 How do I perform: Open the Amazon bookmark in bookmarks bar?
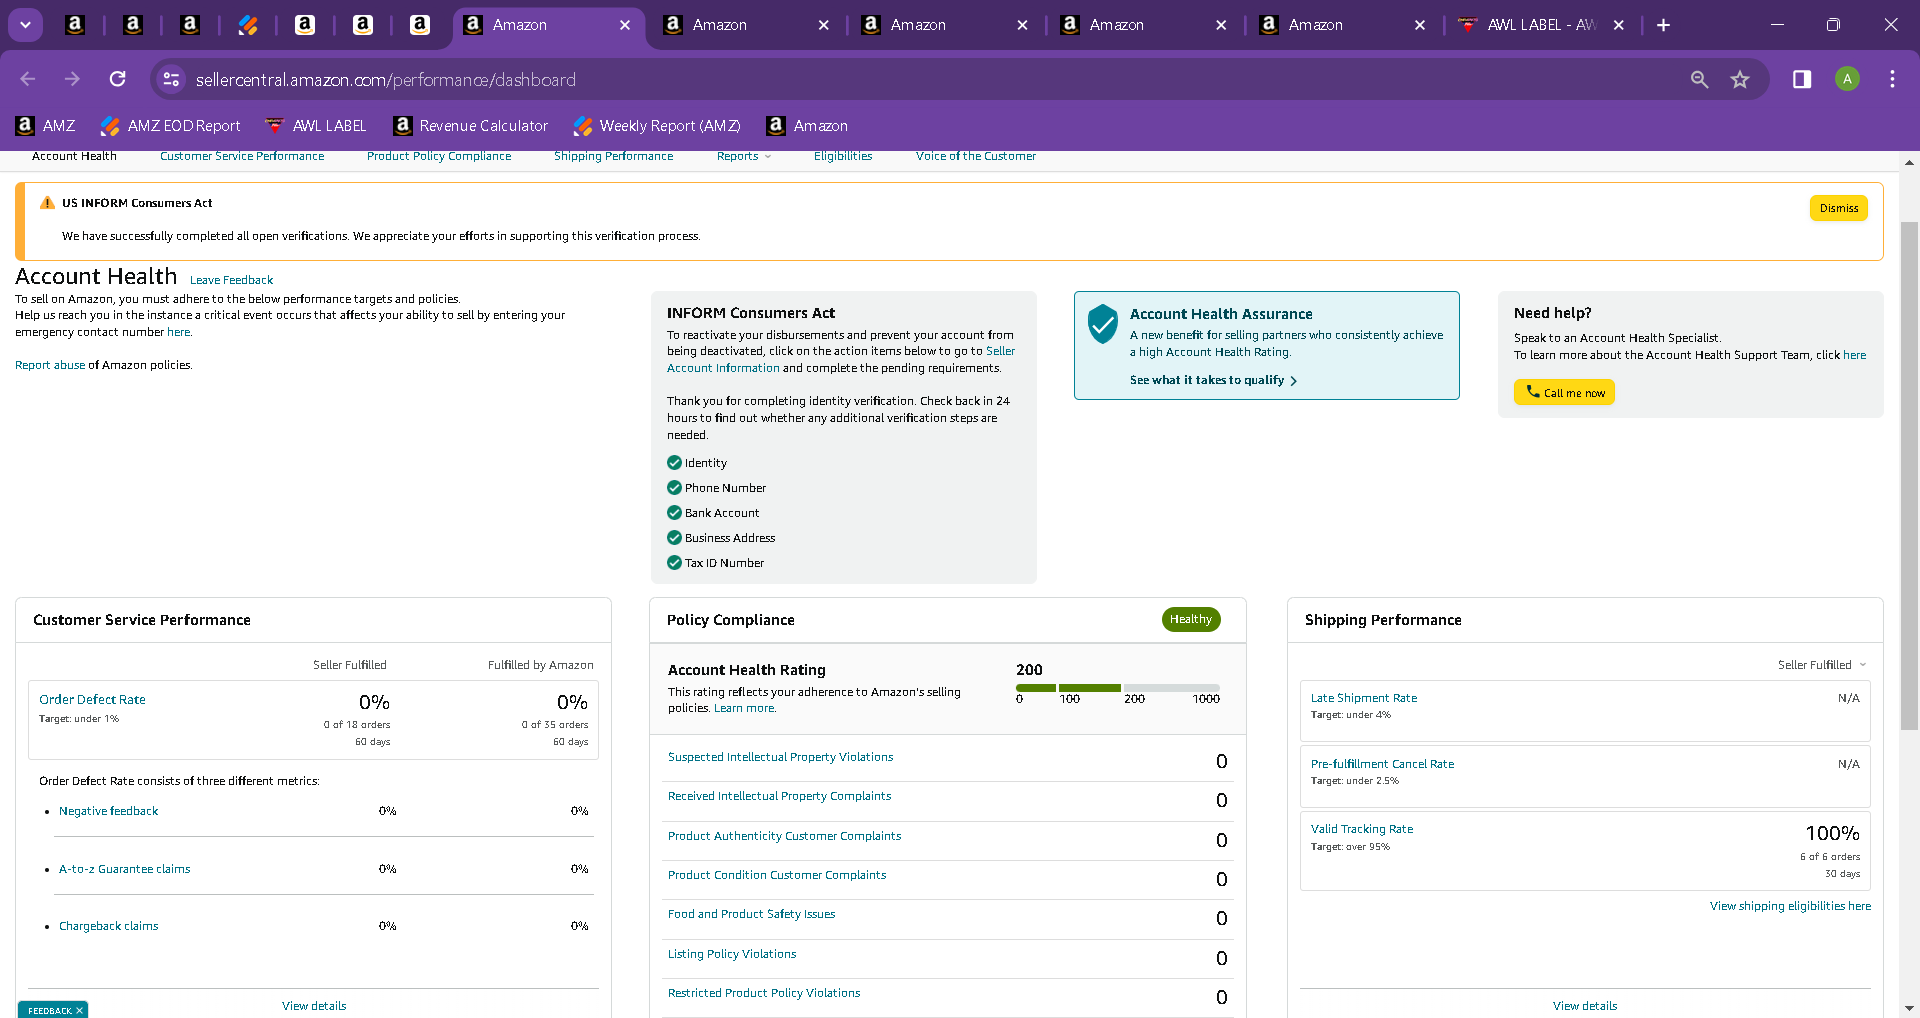tap(807, 126)
